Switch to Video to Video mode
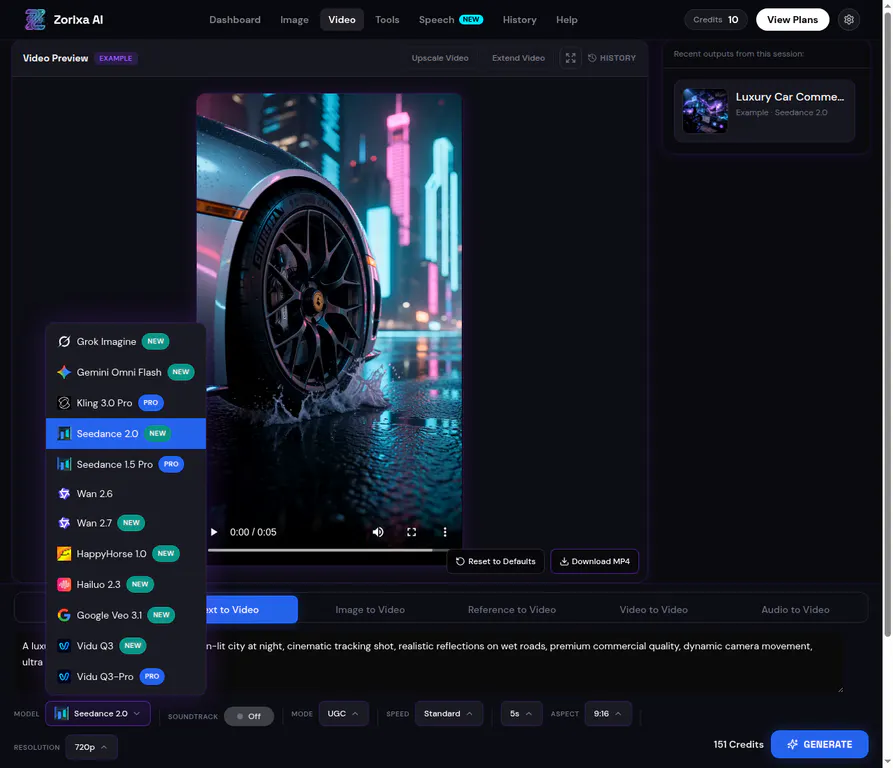This screenshot has height=768, width=893. click(653, 610)
